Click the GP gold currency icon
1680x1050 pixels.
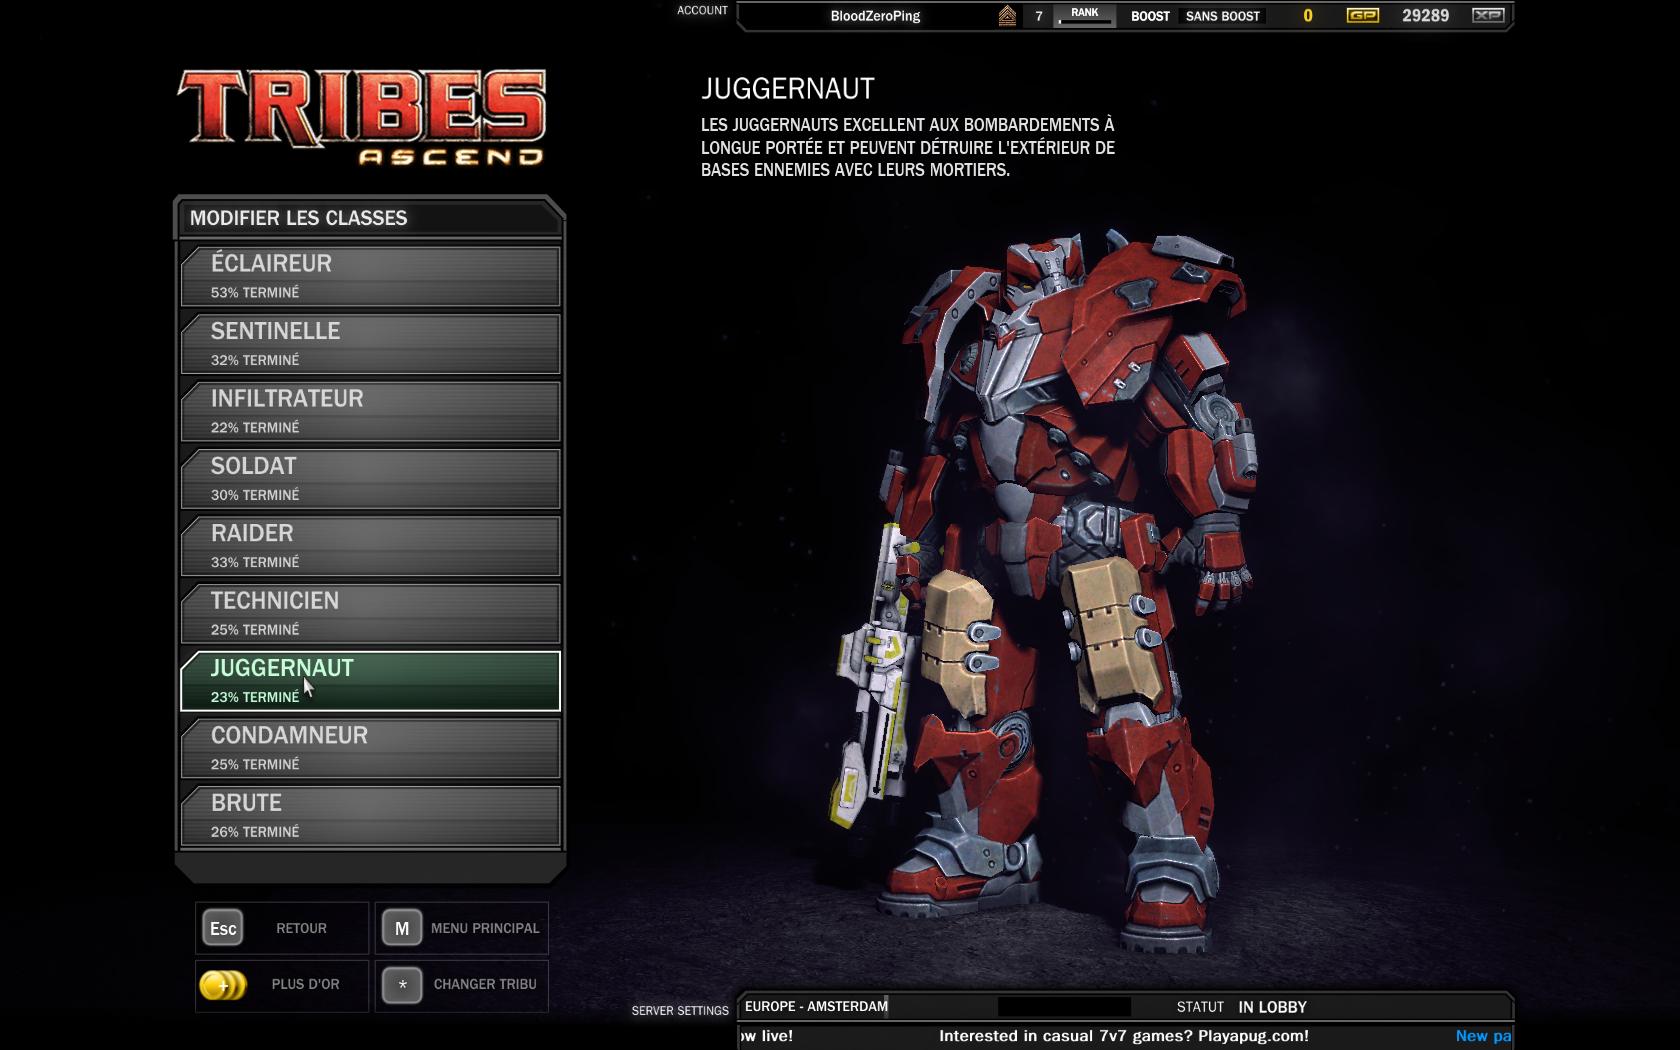(x=1362, y=16)
